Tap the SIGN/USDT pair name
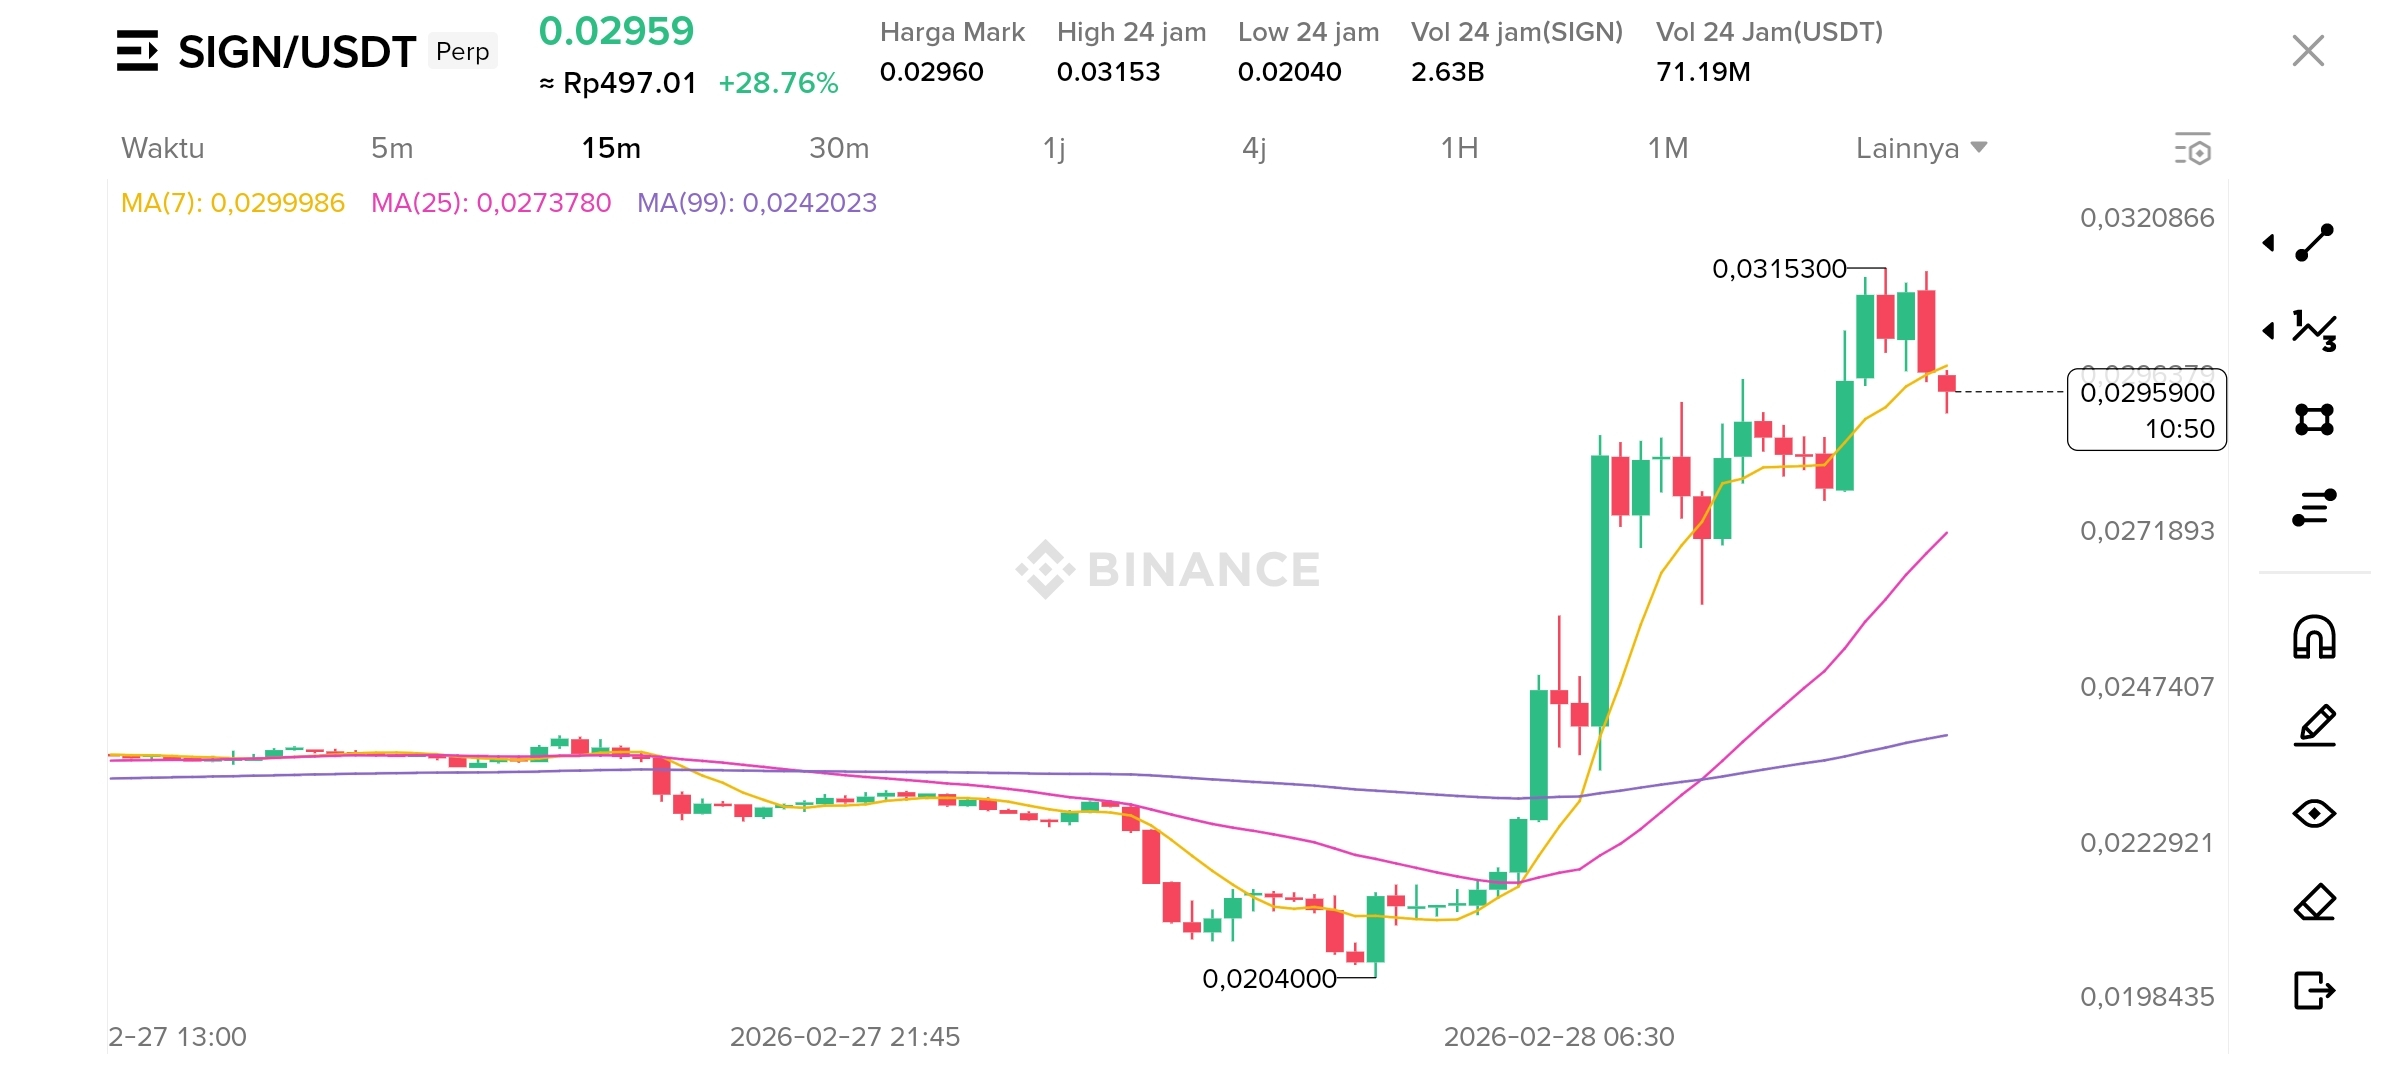Screen dimensions: 2400x1080 [x=296, y=52]
